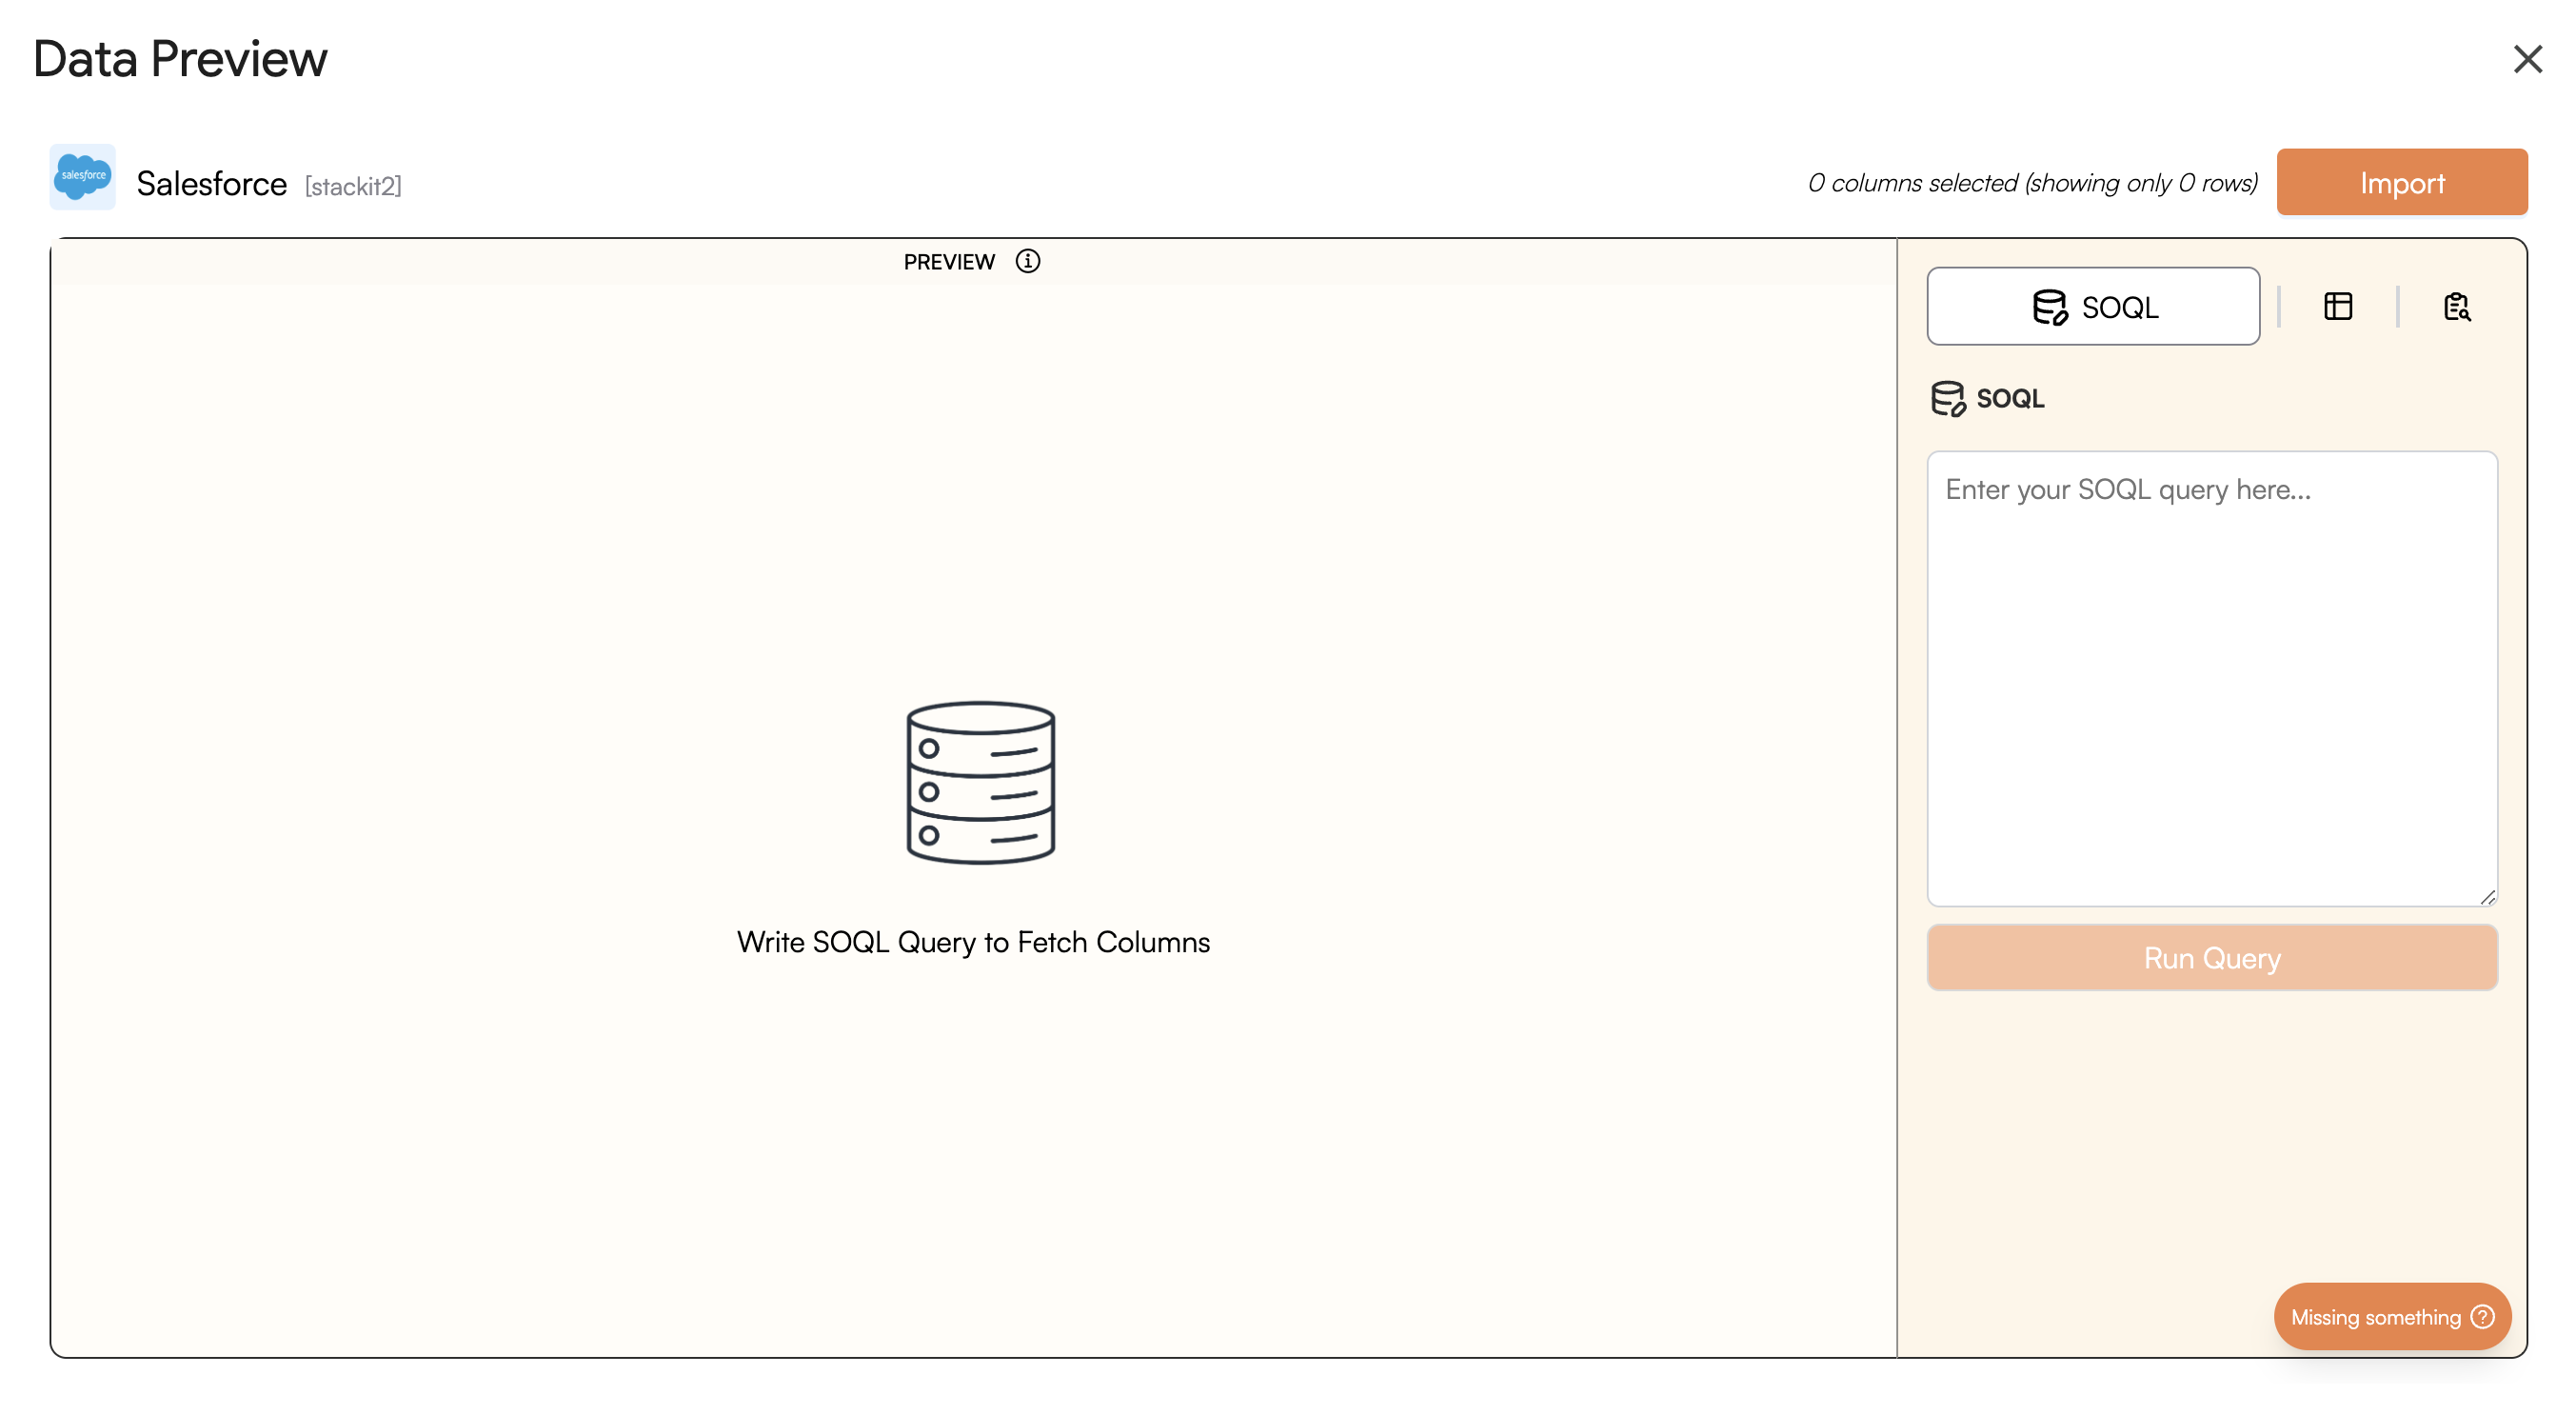Click the PREVIEW header label
2576x1415 pixels.
[x=949, y=262]
